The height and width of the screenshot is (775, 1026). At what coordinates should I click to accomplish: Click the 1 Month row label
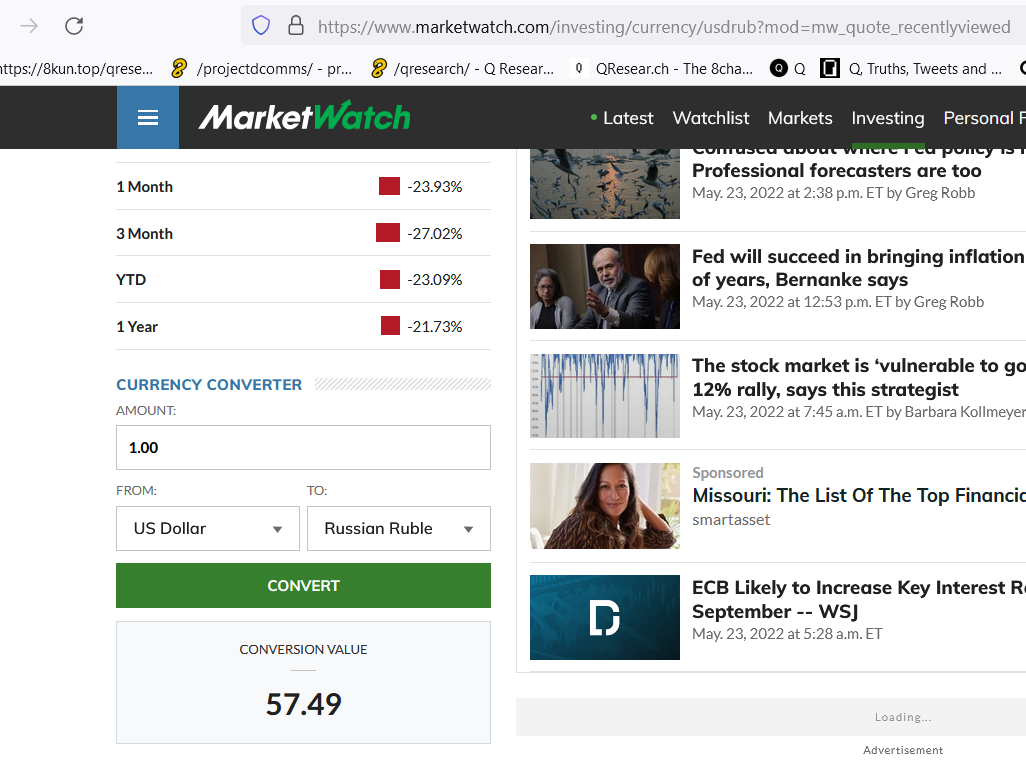[145, 187]
